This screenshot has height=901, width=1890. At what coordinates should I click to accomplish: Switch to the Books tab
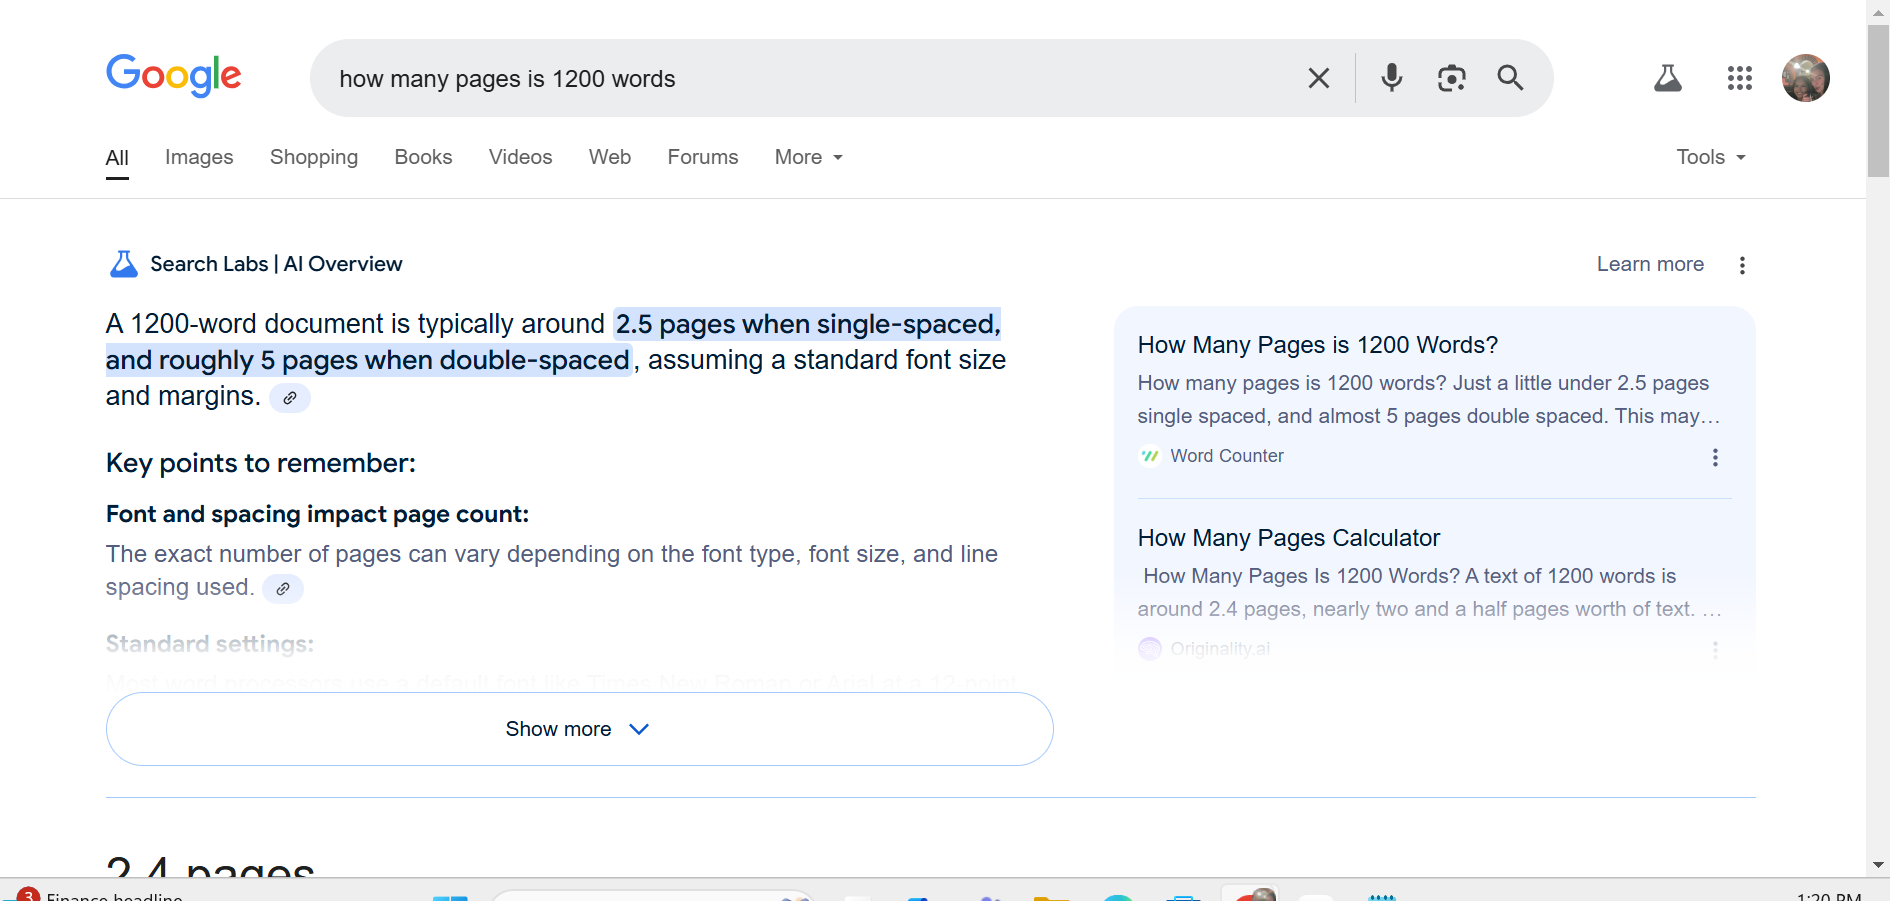point(423,157)
